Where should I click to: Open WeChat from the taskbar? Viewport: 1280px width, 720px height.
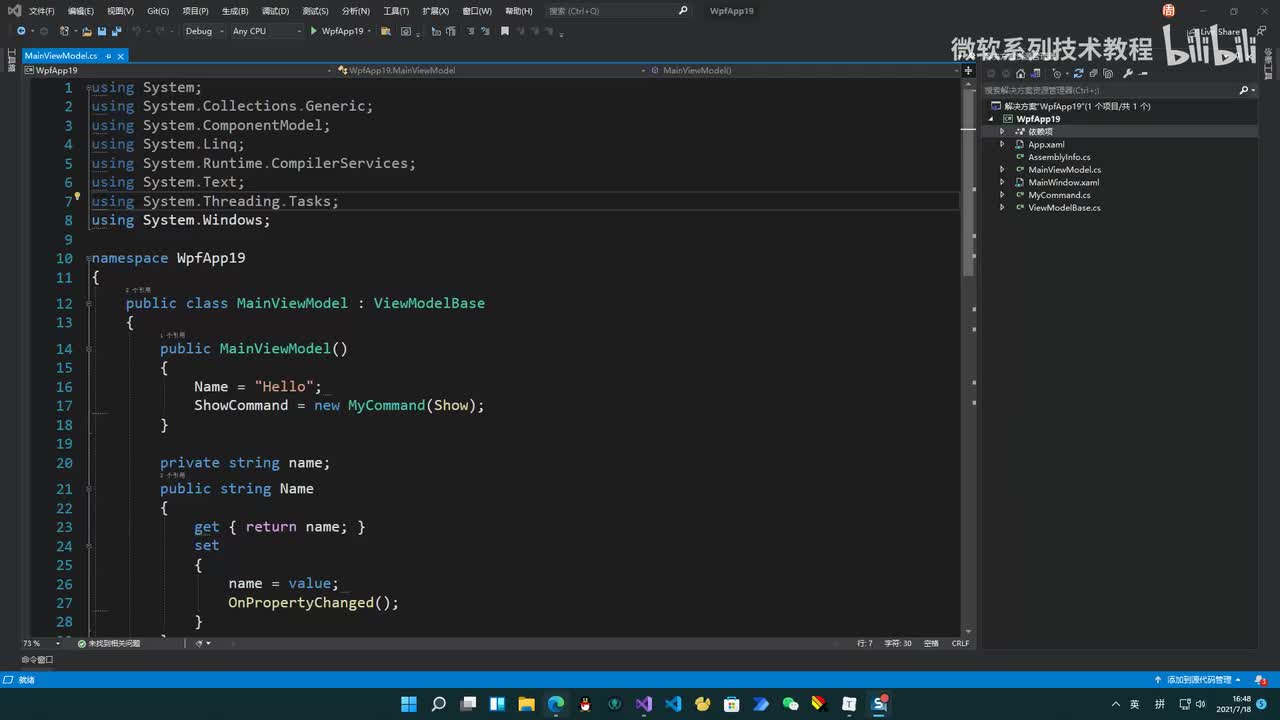point(790,704)
